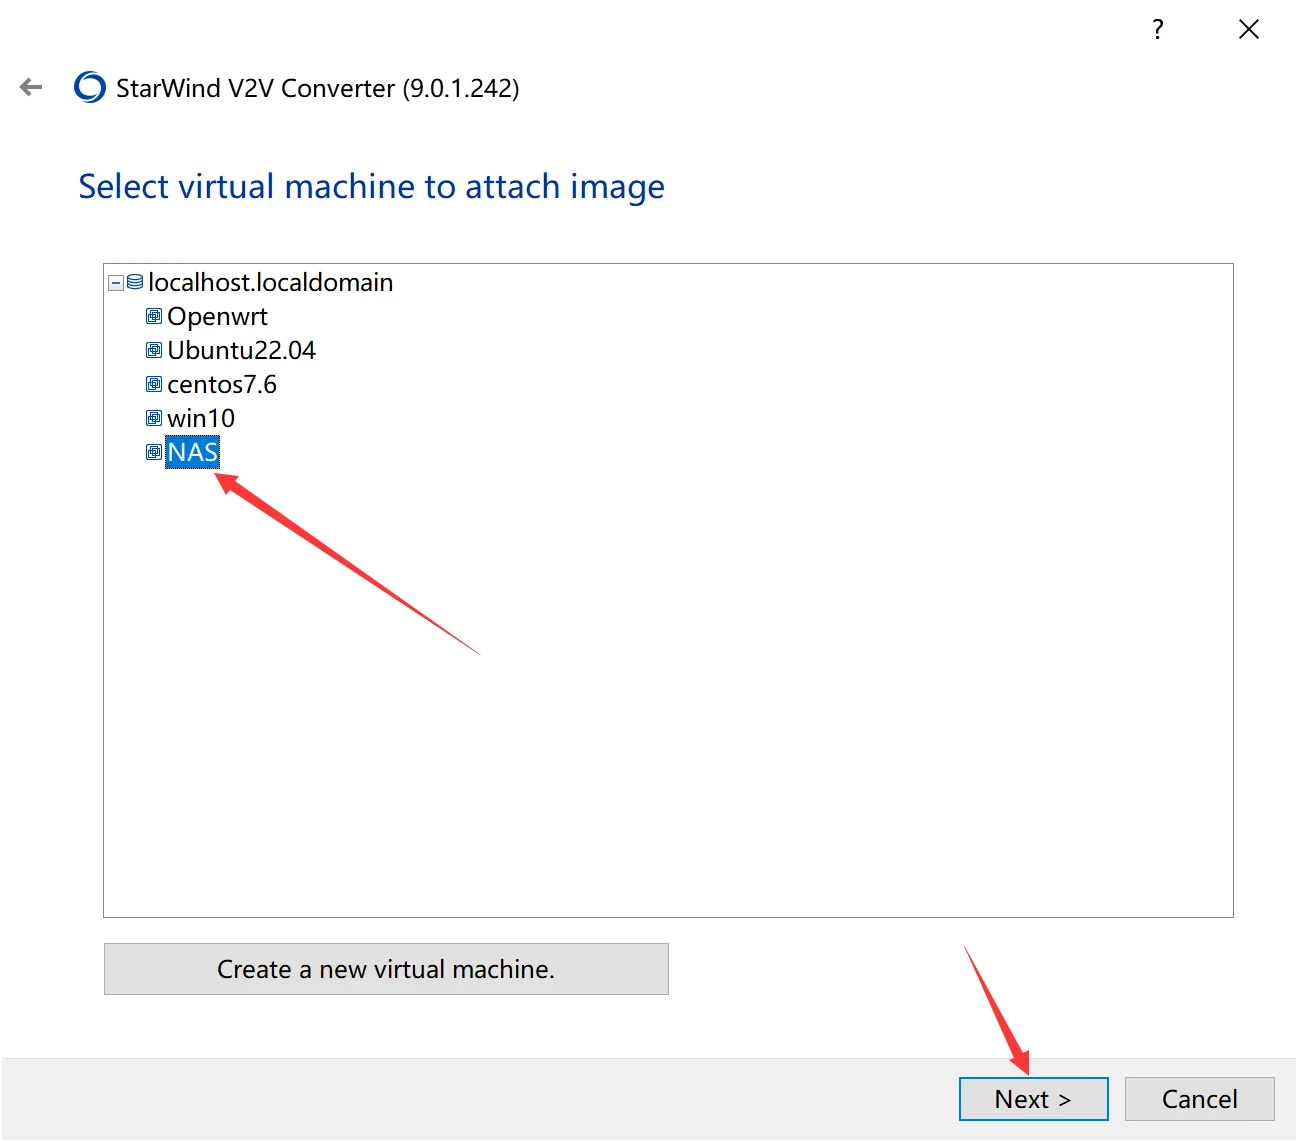Select the NAS virtual machine
Screen dimensions: 1298x1142
(x=192, y=453)
